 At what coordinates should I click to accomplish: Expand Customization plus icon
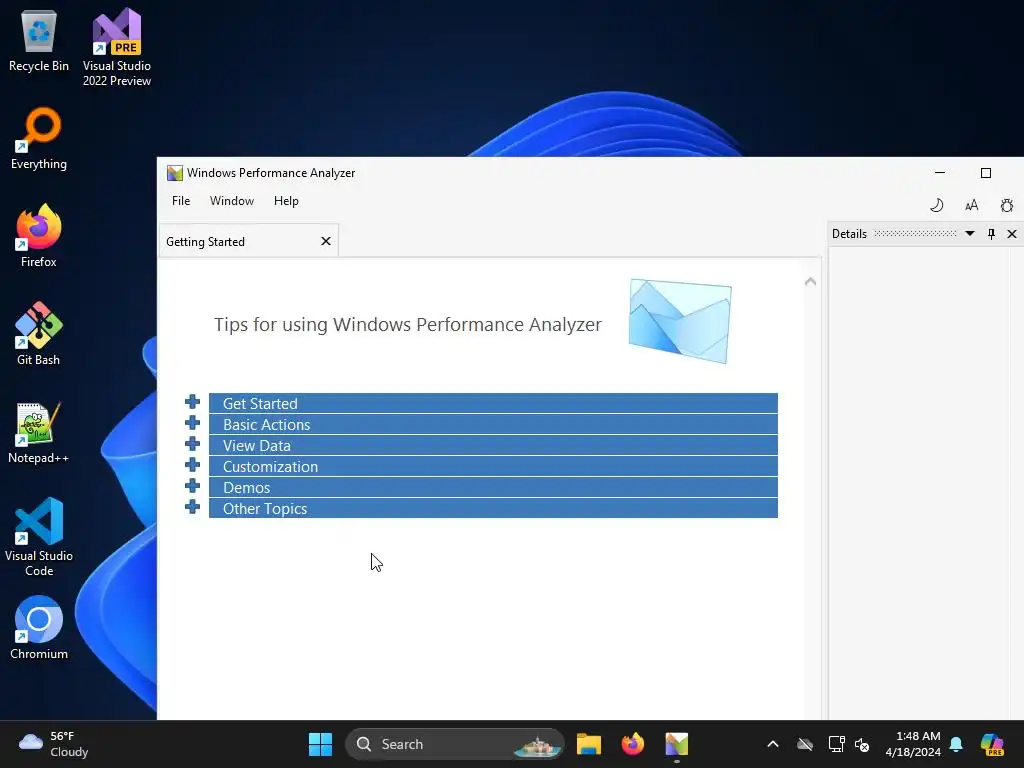click(x=192, y=465)
